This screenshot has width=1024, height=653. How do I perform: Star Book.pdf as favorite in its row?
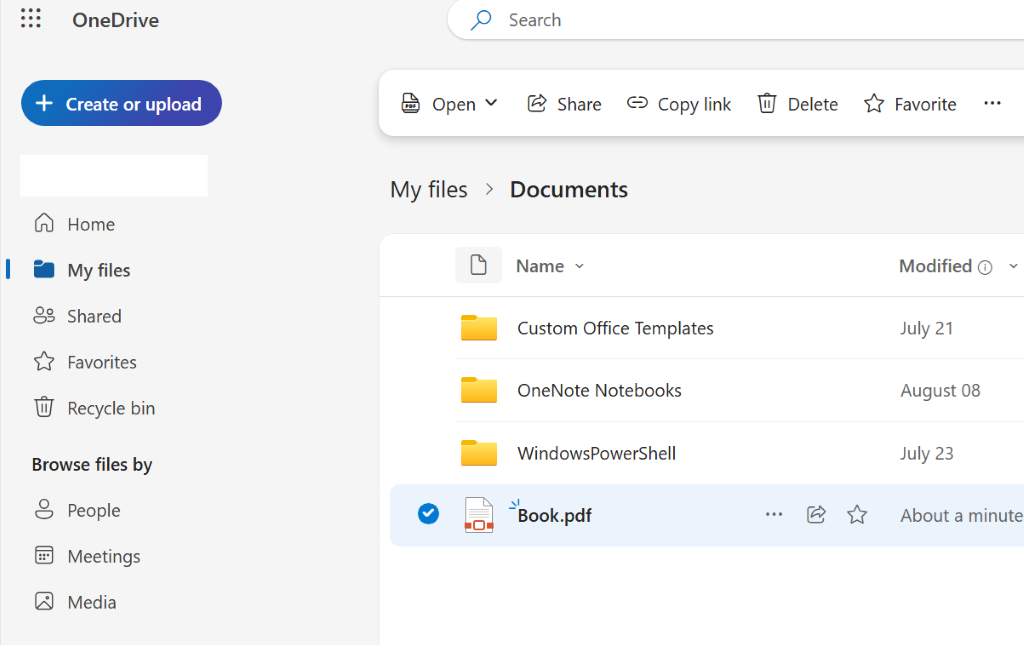pos(857,515)
